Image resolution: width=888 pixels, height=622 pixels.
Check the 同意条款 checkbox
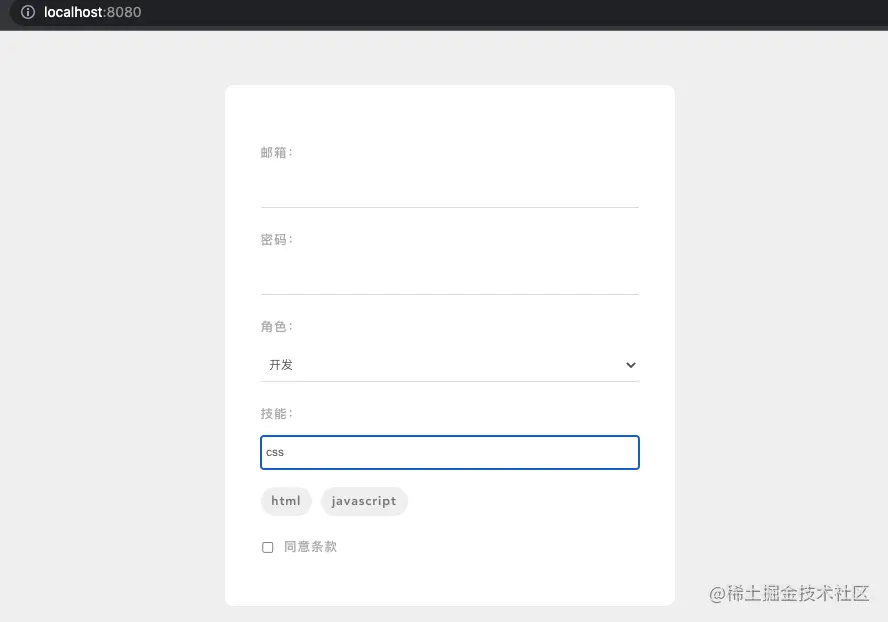coord(268,547)
